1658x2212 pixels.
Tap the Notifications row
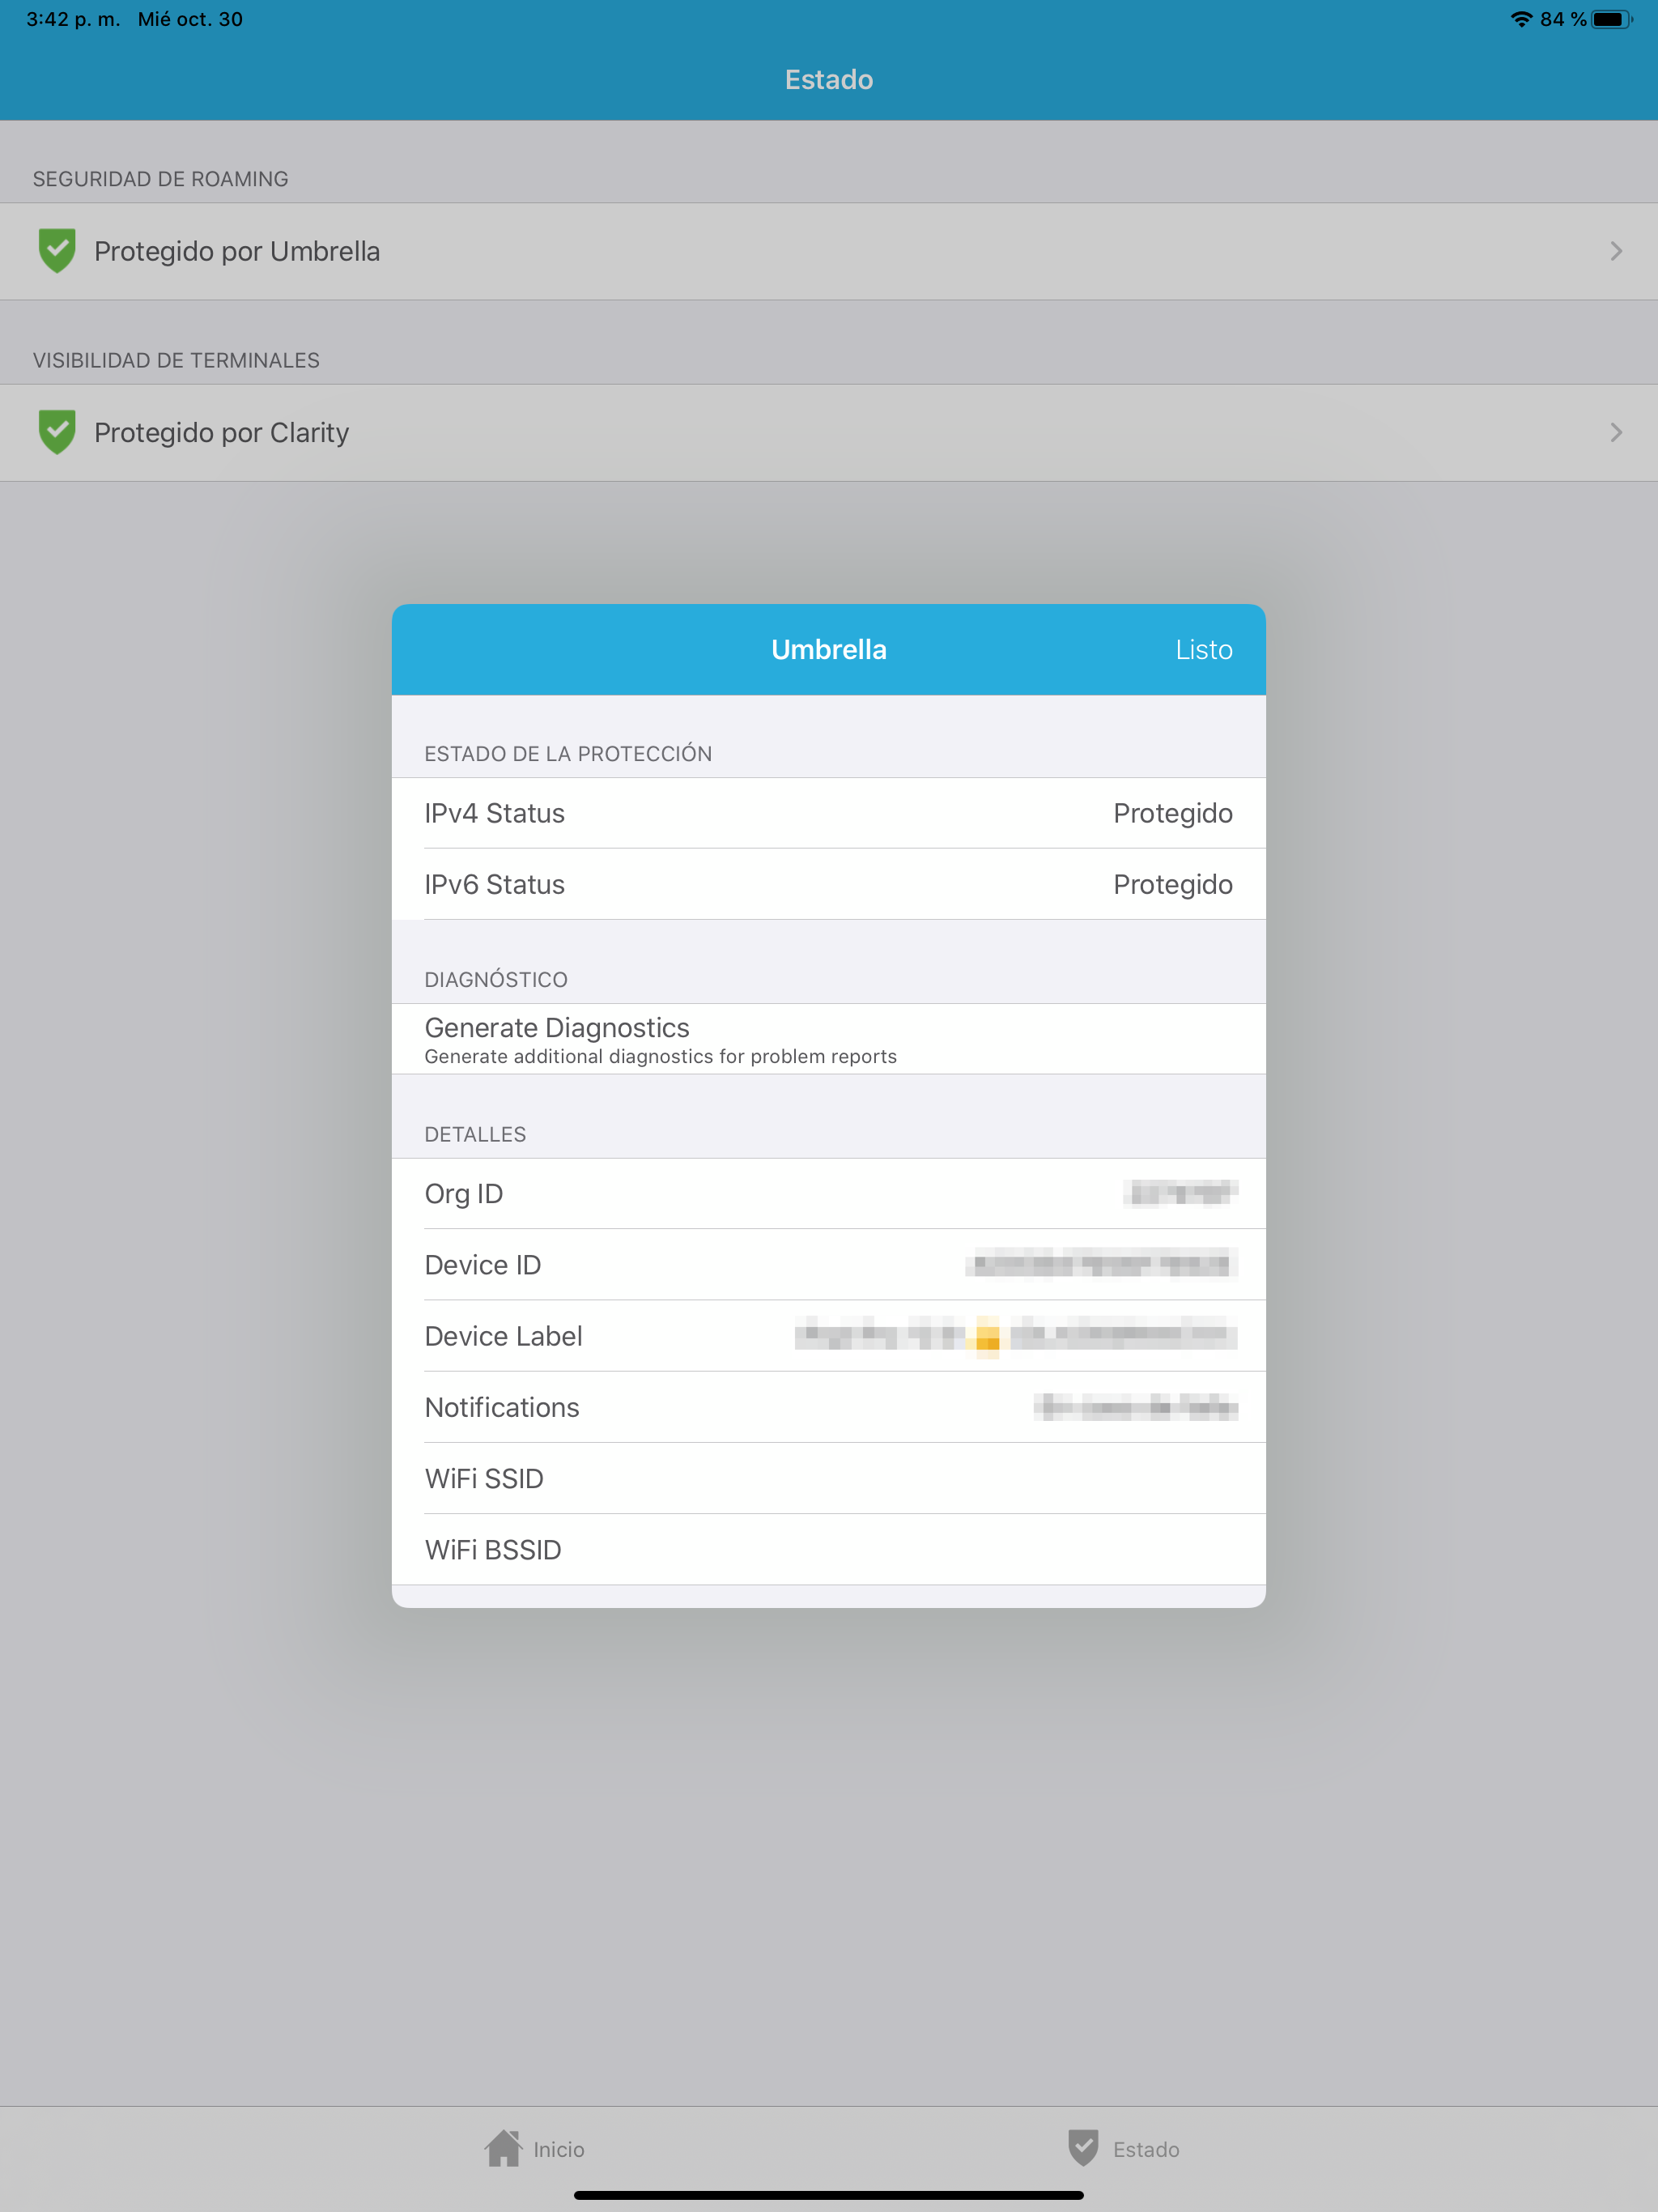pos(828,1407)
